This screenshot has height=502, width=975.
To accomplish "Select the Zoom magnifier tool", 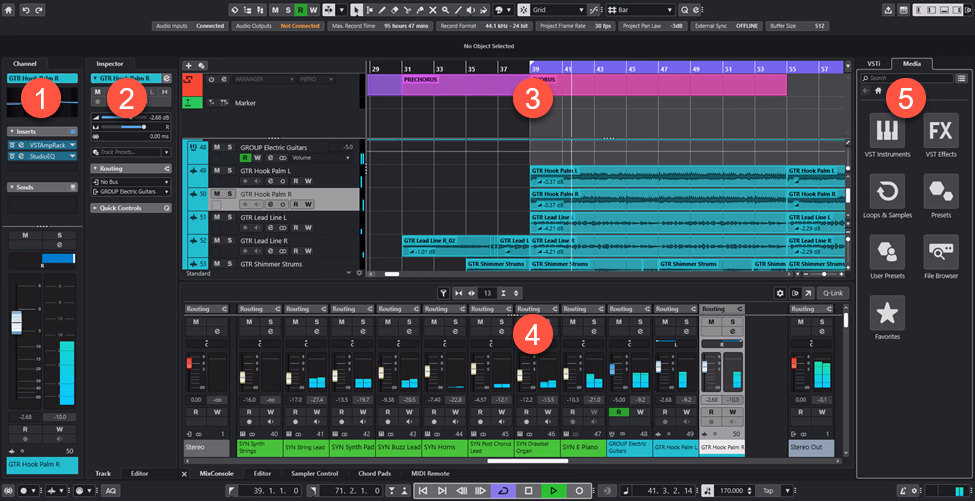I will tap(445, 10).
